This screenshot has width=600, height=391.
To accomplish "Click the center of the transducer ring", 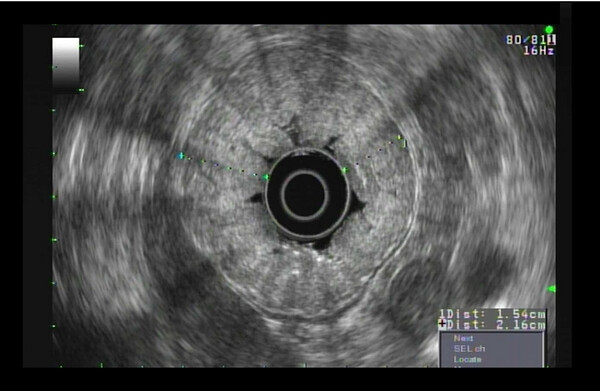I will coord(305,195).
